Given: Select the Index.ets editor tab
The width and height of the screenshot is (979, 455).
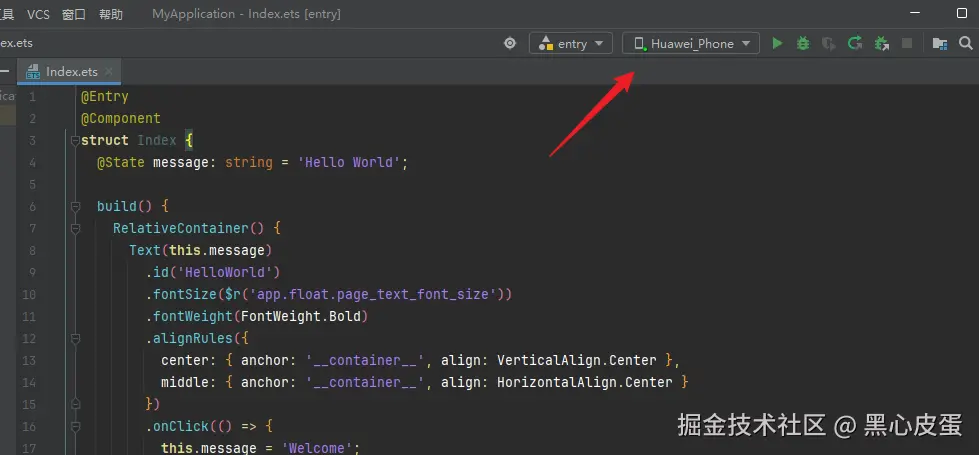Looking at the screenshot, I should tap(69, 72).
